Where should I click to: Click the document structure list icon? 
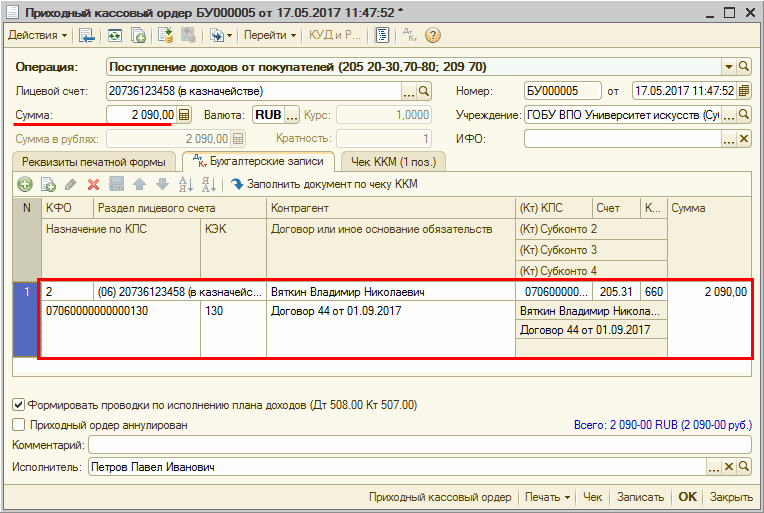click(x=382, y=35)
